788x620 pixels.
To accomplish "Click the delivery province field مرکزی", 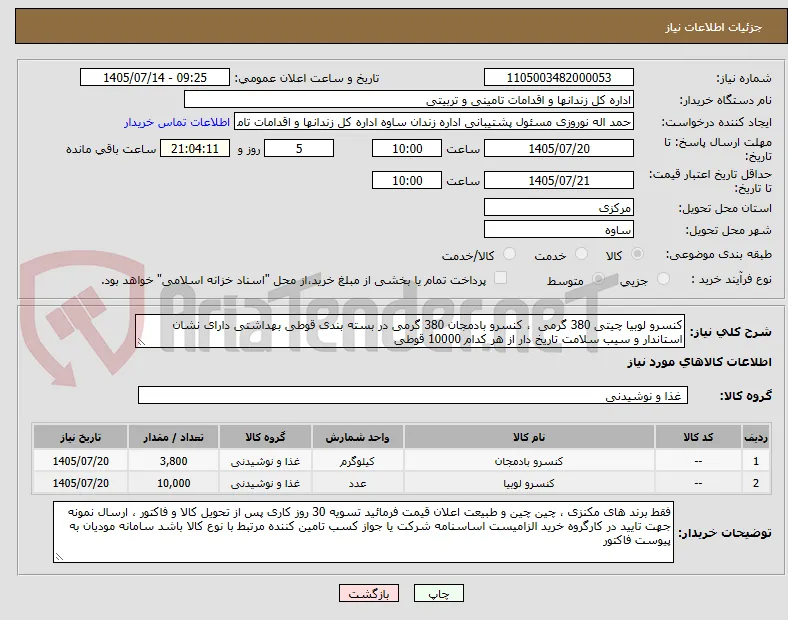I will point(559,208).
